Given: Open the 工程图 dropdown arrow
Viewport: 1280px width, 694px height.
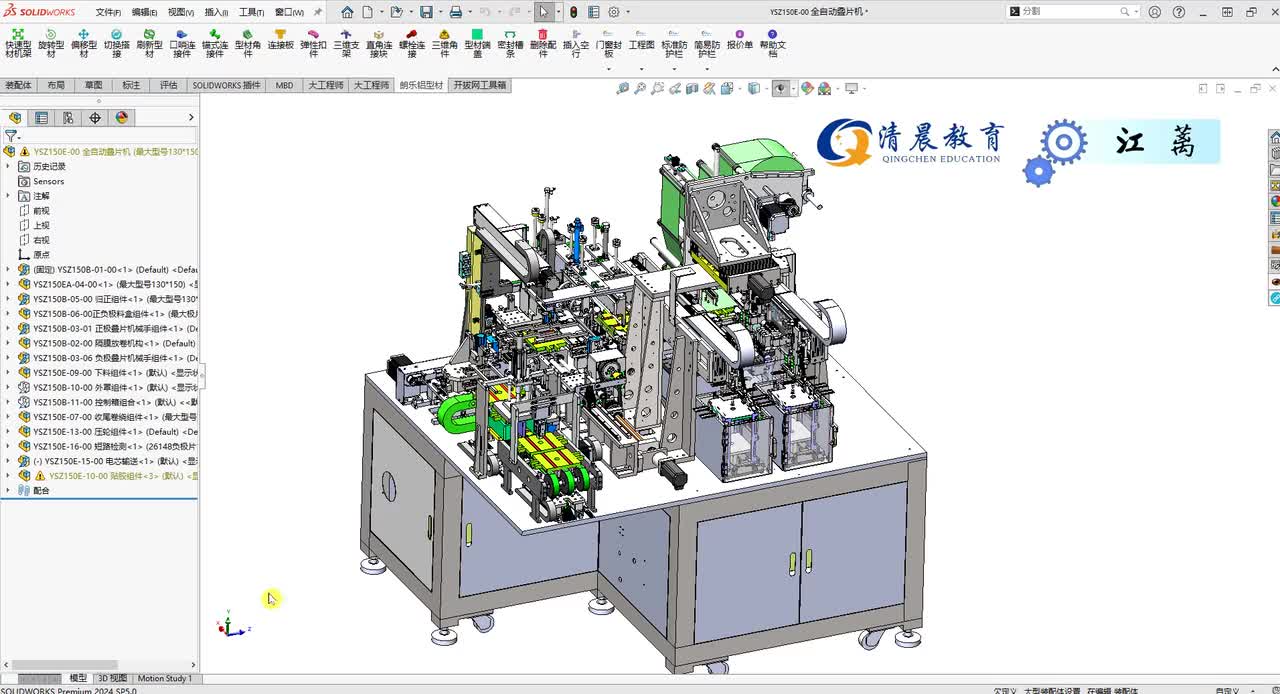Looking at the screenshot, I should point(641,70).
